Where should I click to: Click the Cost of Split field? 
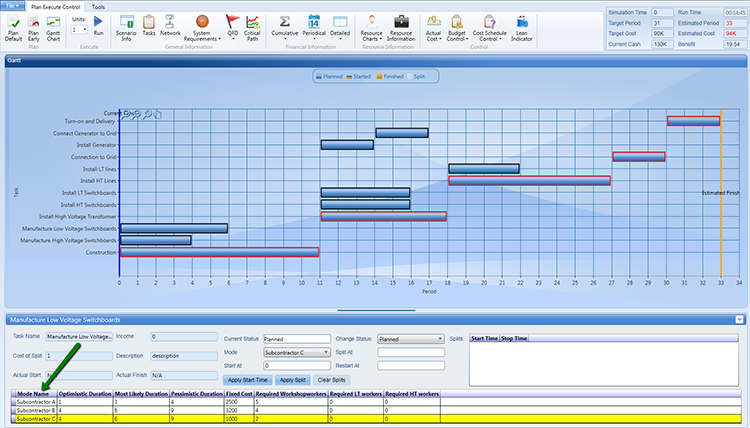[x=79, y=356]
